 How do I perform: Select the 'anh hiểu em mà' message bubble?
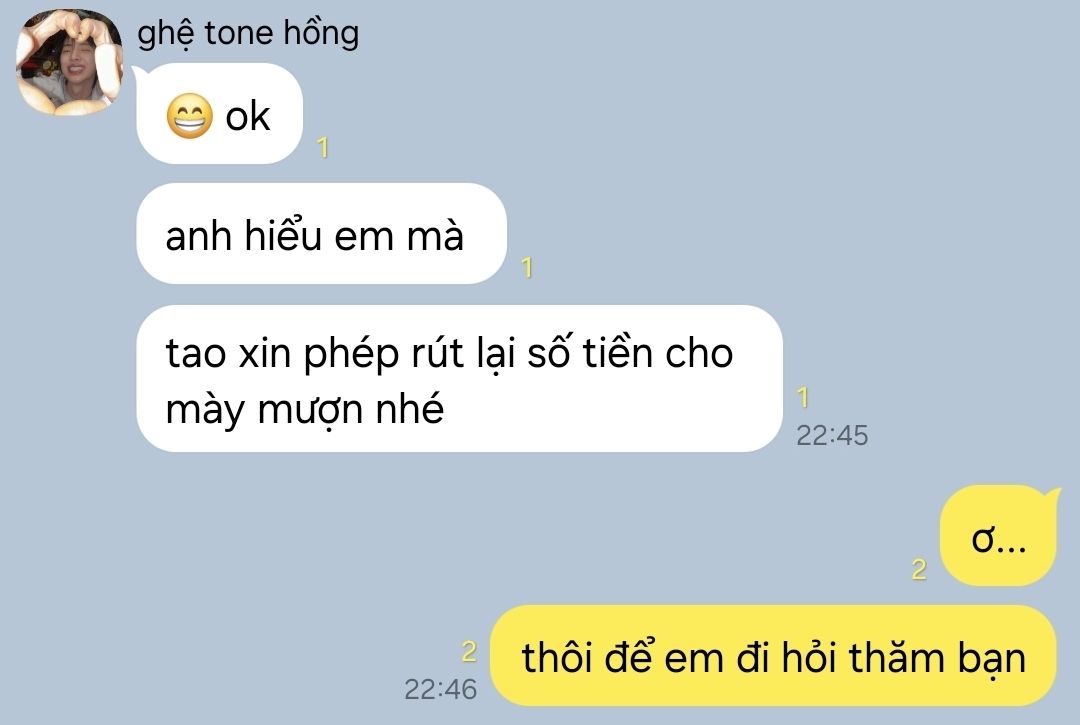point(322,233)
